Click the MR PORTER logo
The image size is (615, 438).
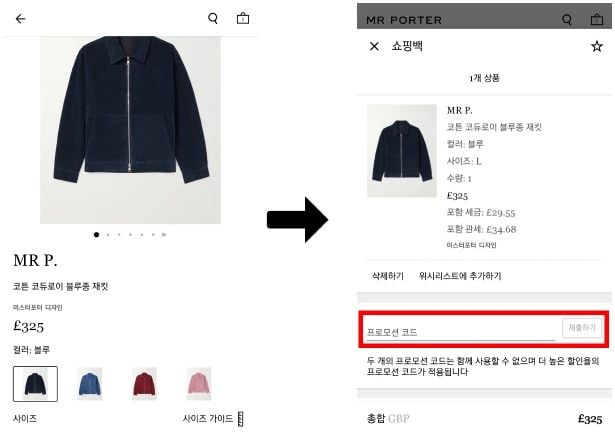(404, 20)
